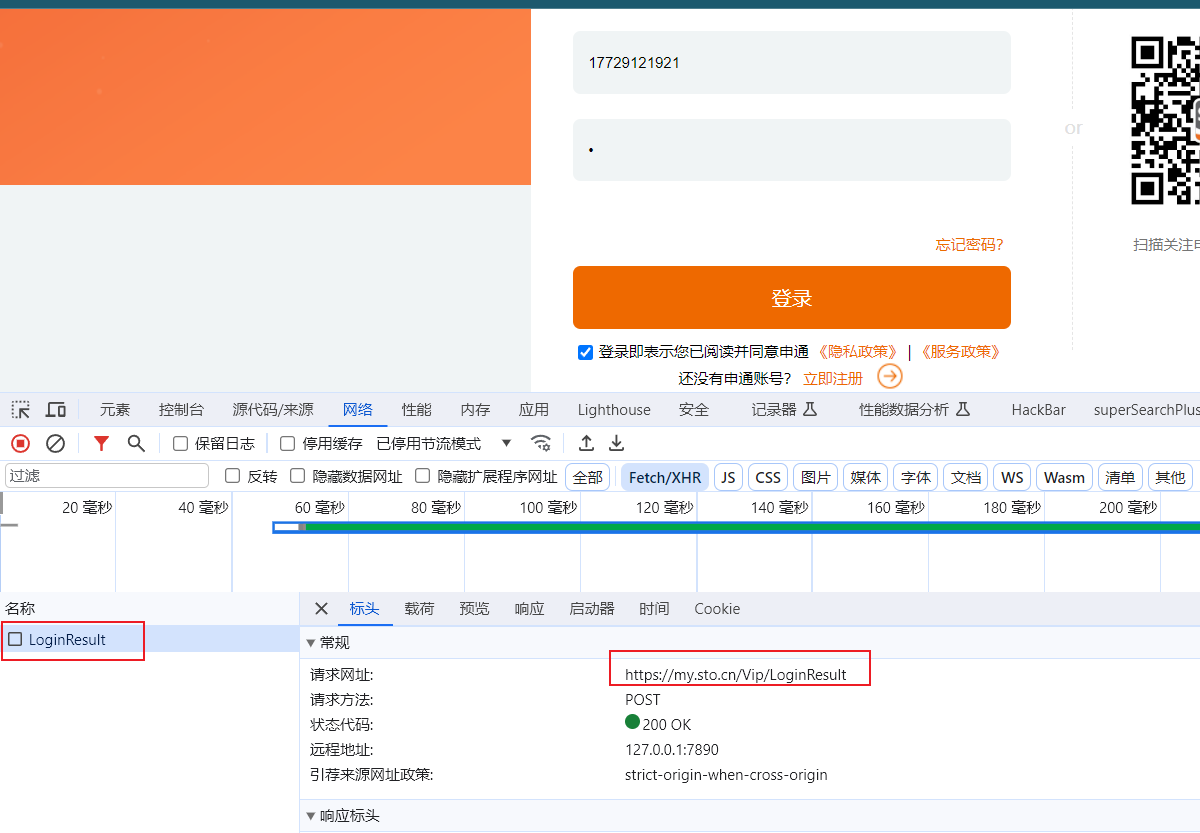Open the 安全 panel
Screen dimensions: 1200x833
point(694,409)
